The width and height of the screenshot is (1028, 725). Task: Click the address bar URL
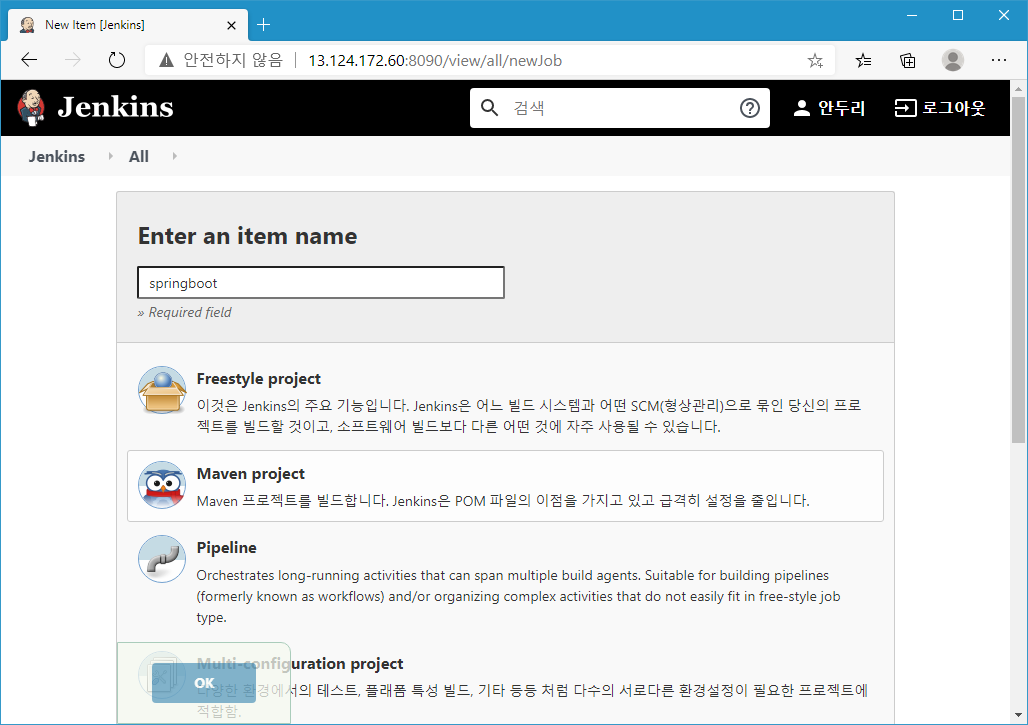point(435,60)
